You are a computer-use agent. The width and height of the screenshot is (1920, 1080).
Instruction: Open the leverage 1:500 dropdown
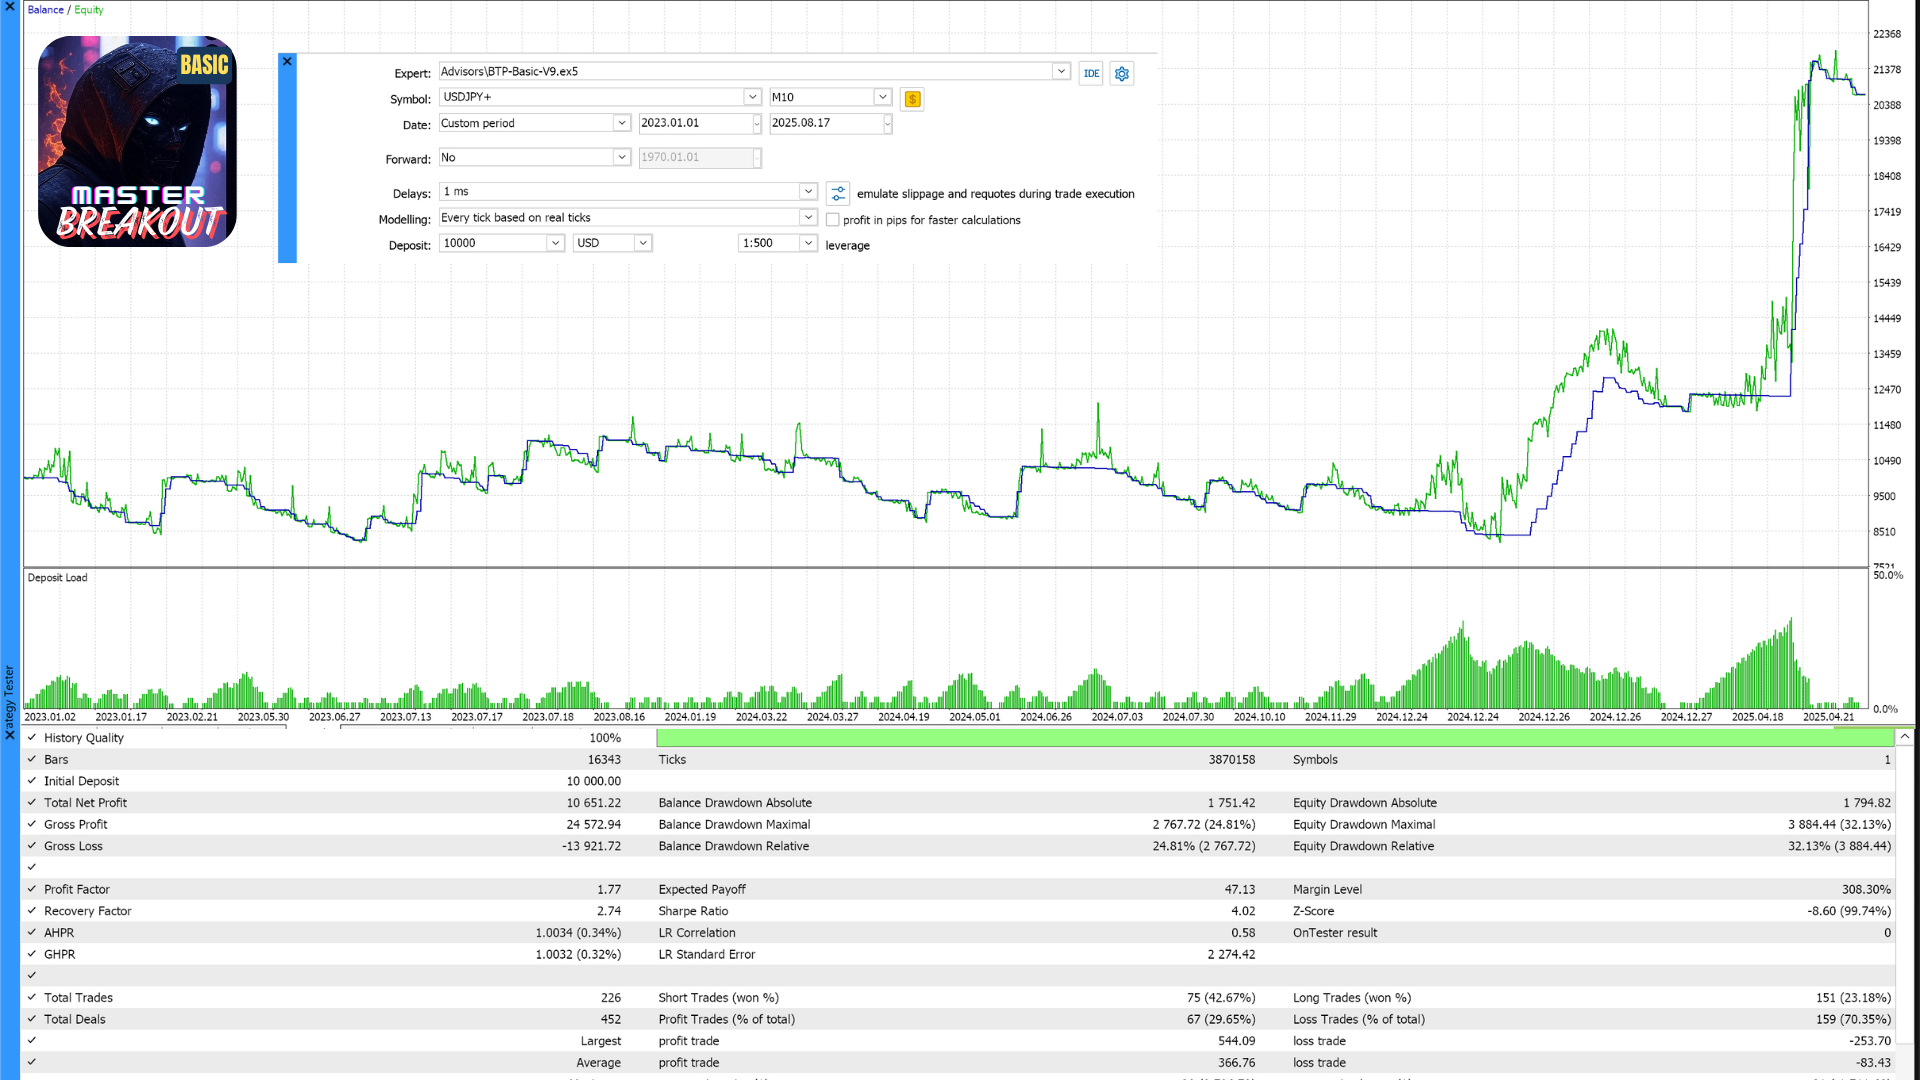pos(808,243)
